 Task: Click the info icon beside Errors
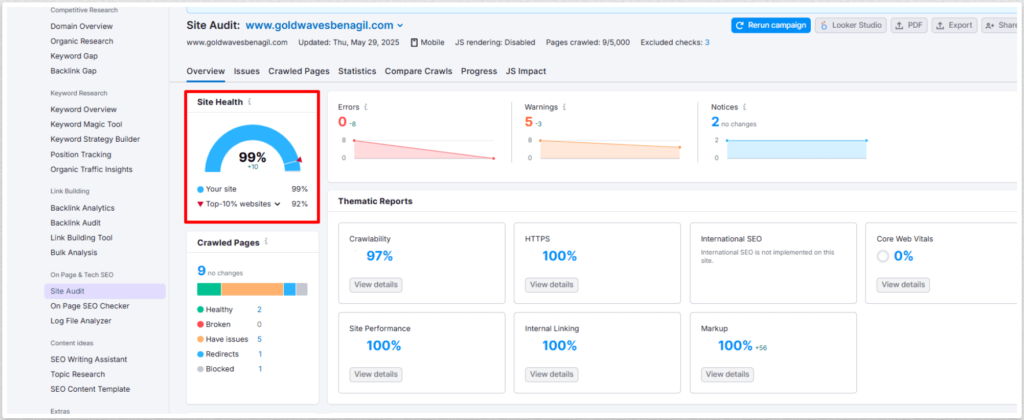click(x=368, y=106)
